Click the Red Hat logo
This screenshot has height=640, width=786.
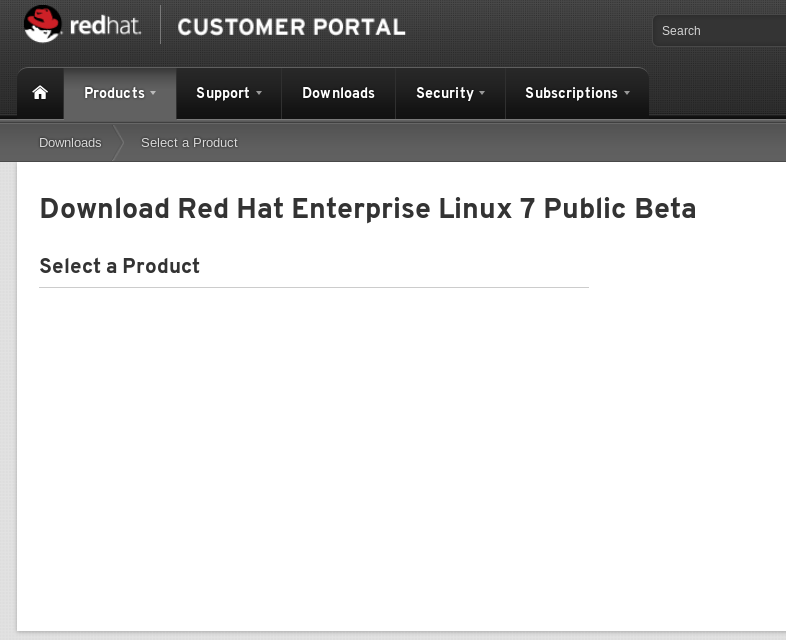click(x=83, y=25)
